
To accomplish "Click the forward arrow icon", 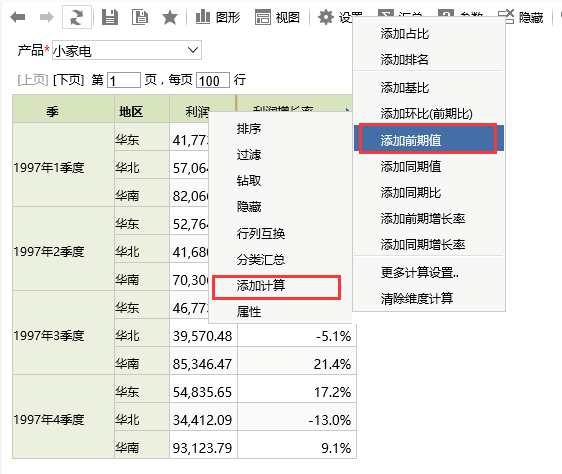I will pos(47,17).
